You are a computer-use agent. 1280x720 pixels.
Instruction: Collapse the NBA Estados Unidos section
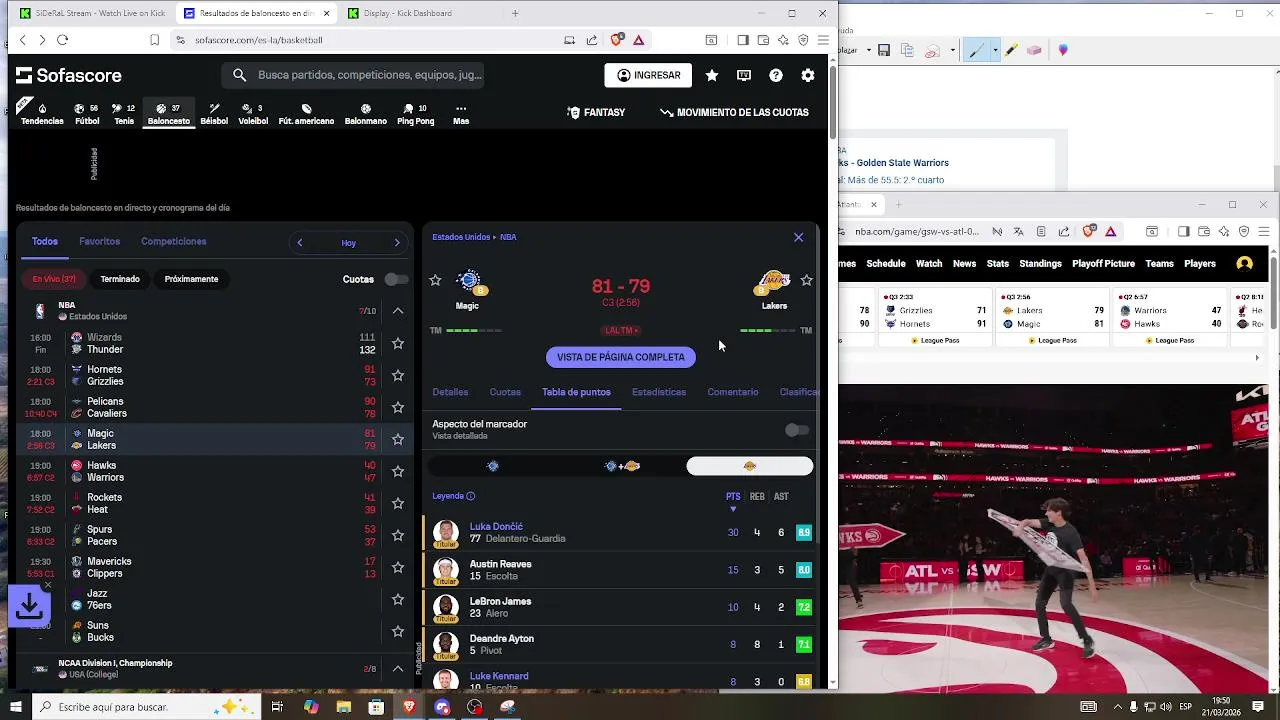(398, 311)
